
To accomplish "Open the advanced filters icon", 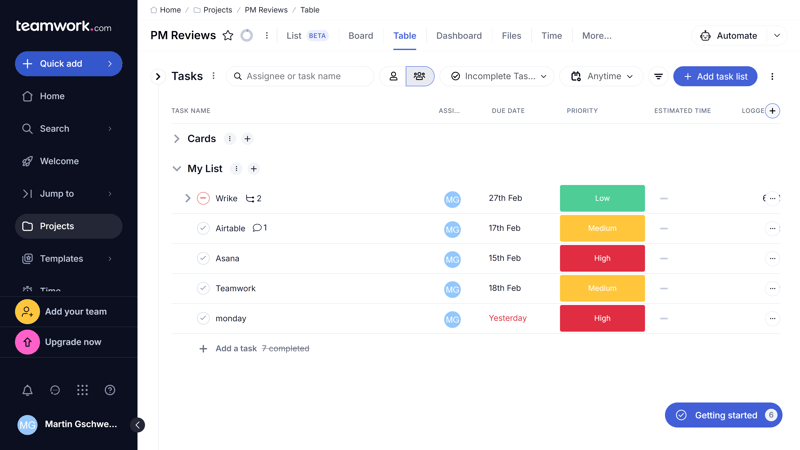I will [659, 77].
